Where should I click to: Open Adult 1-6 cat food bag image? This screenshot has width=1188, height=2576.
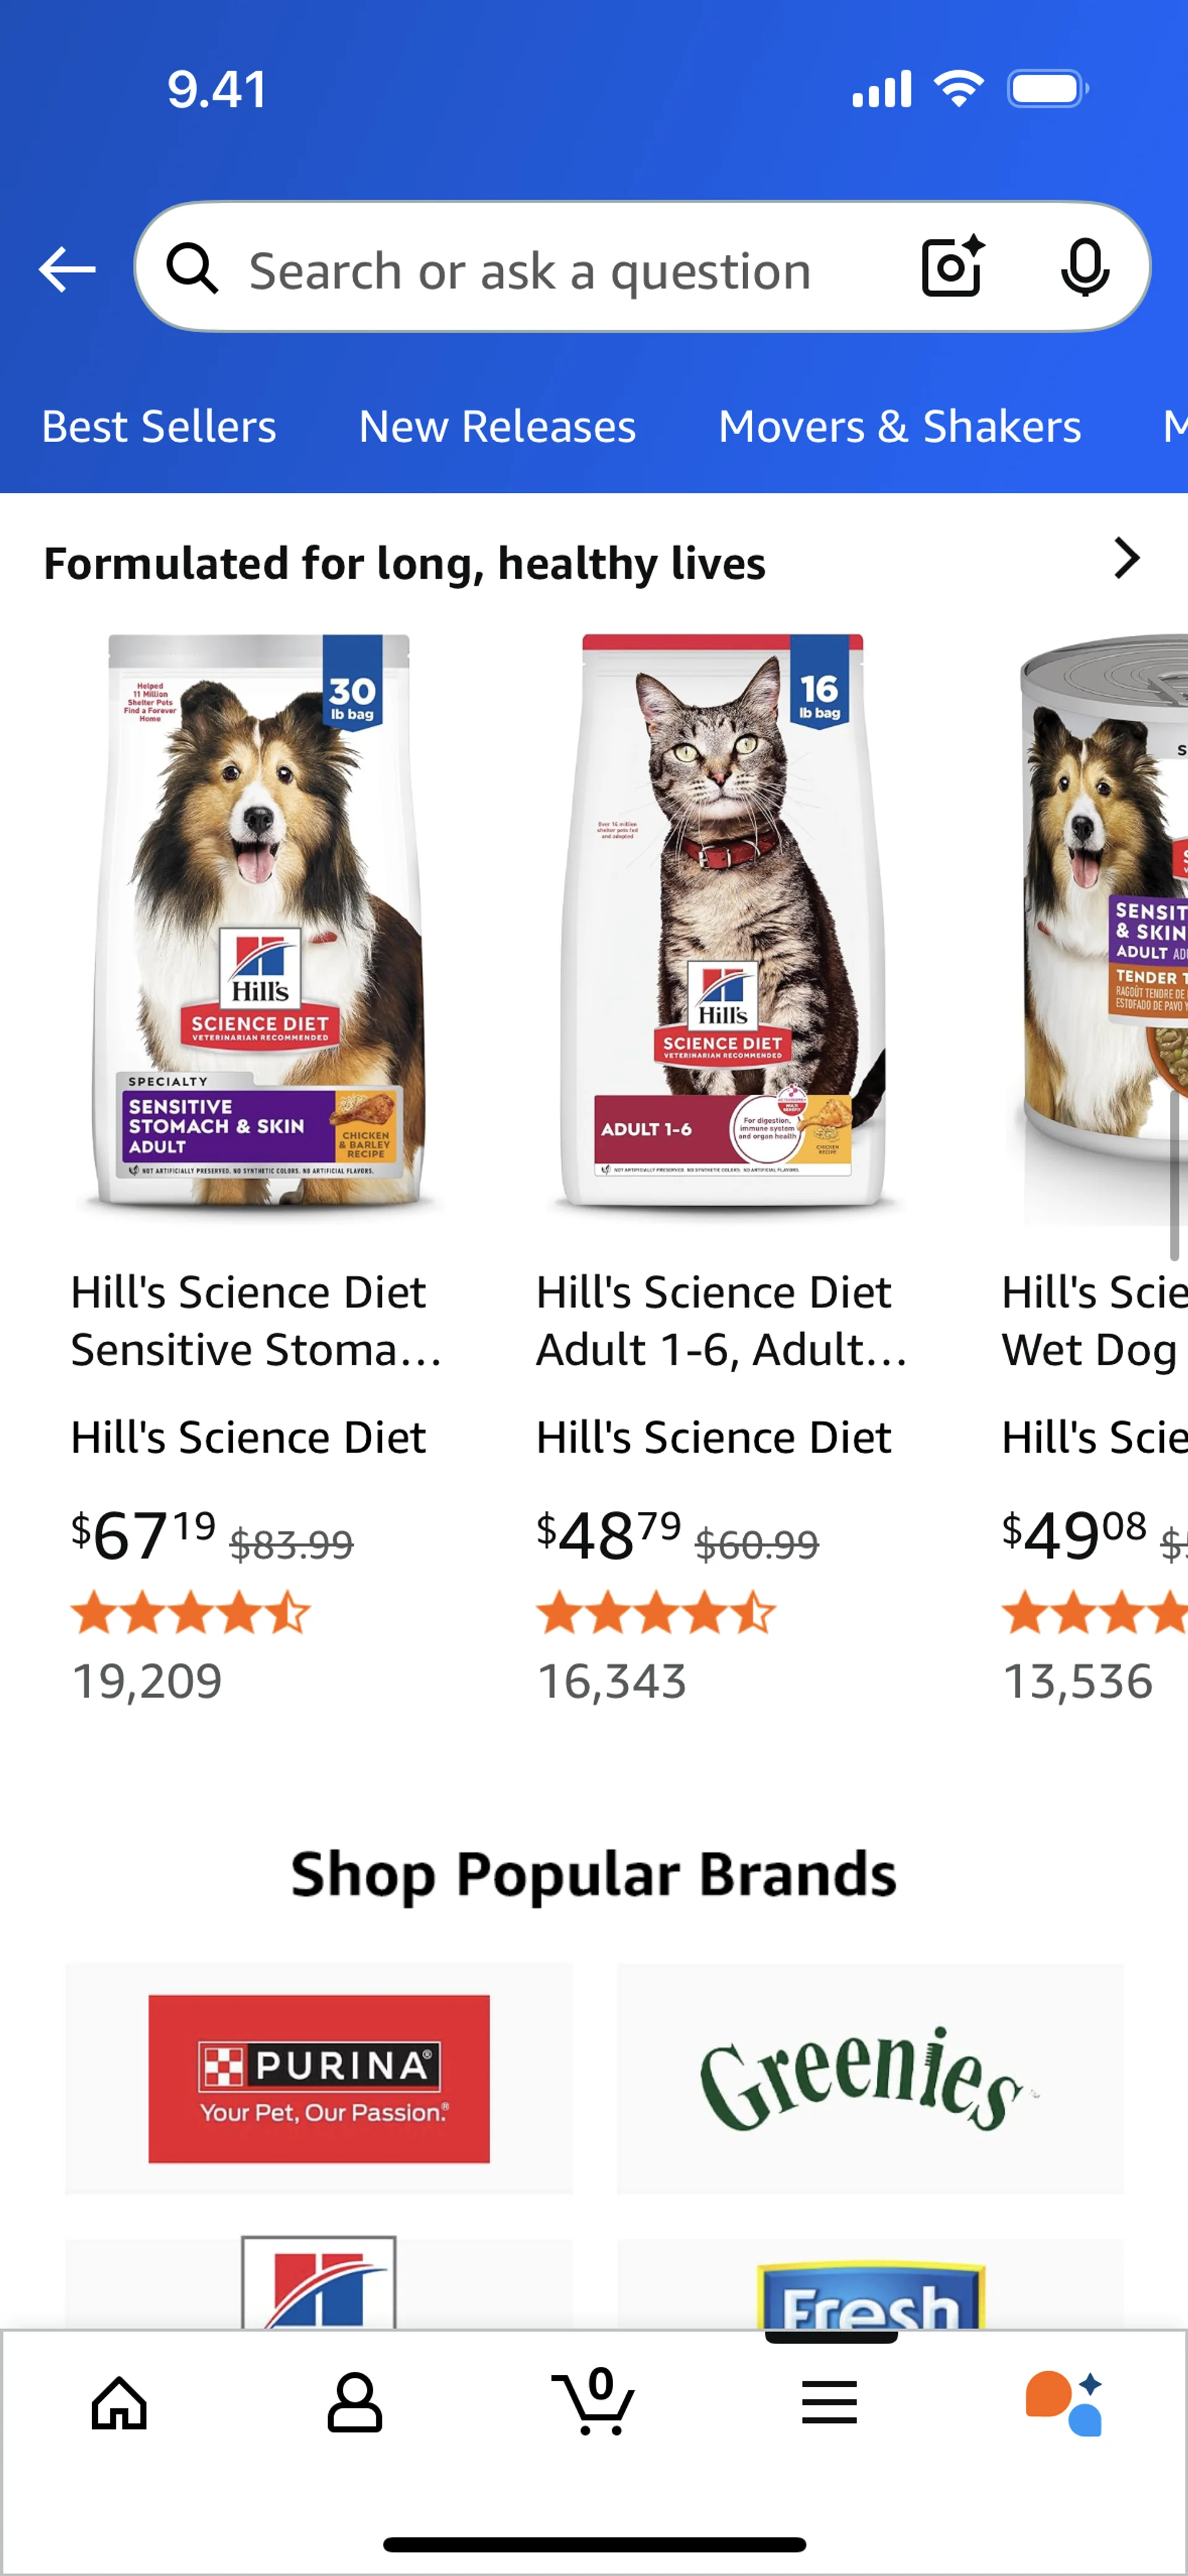(x=723, y=922)
